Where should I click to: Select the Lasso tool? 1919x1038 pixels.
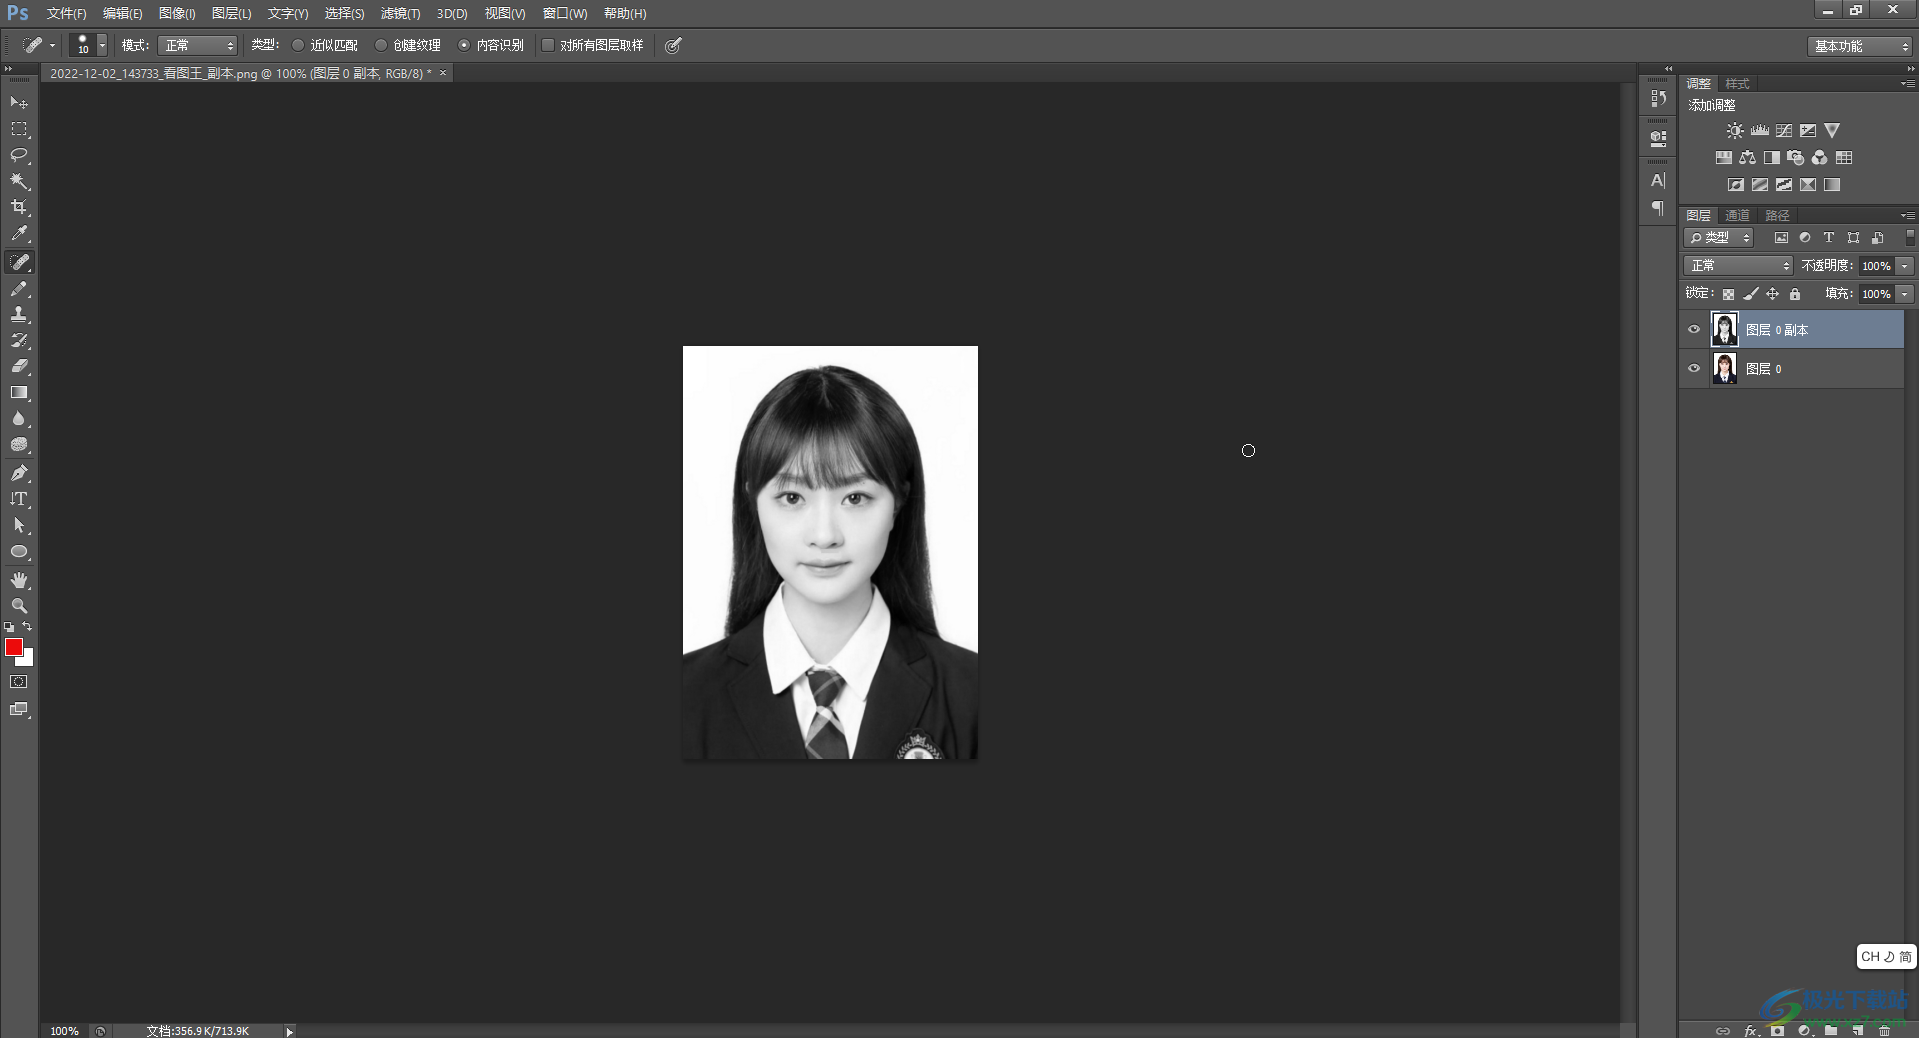[19, 155]
